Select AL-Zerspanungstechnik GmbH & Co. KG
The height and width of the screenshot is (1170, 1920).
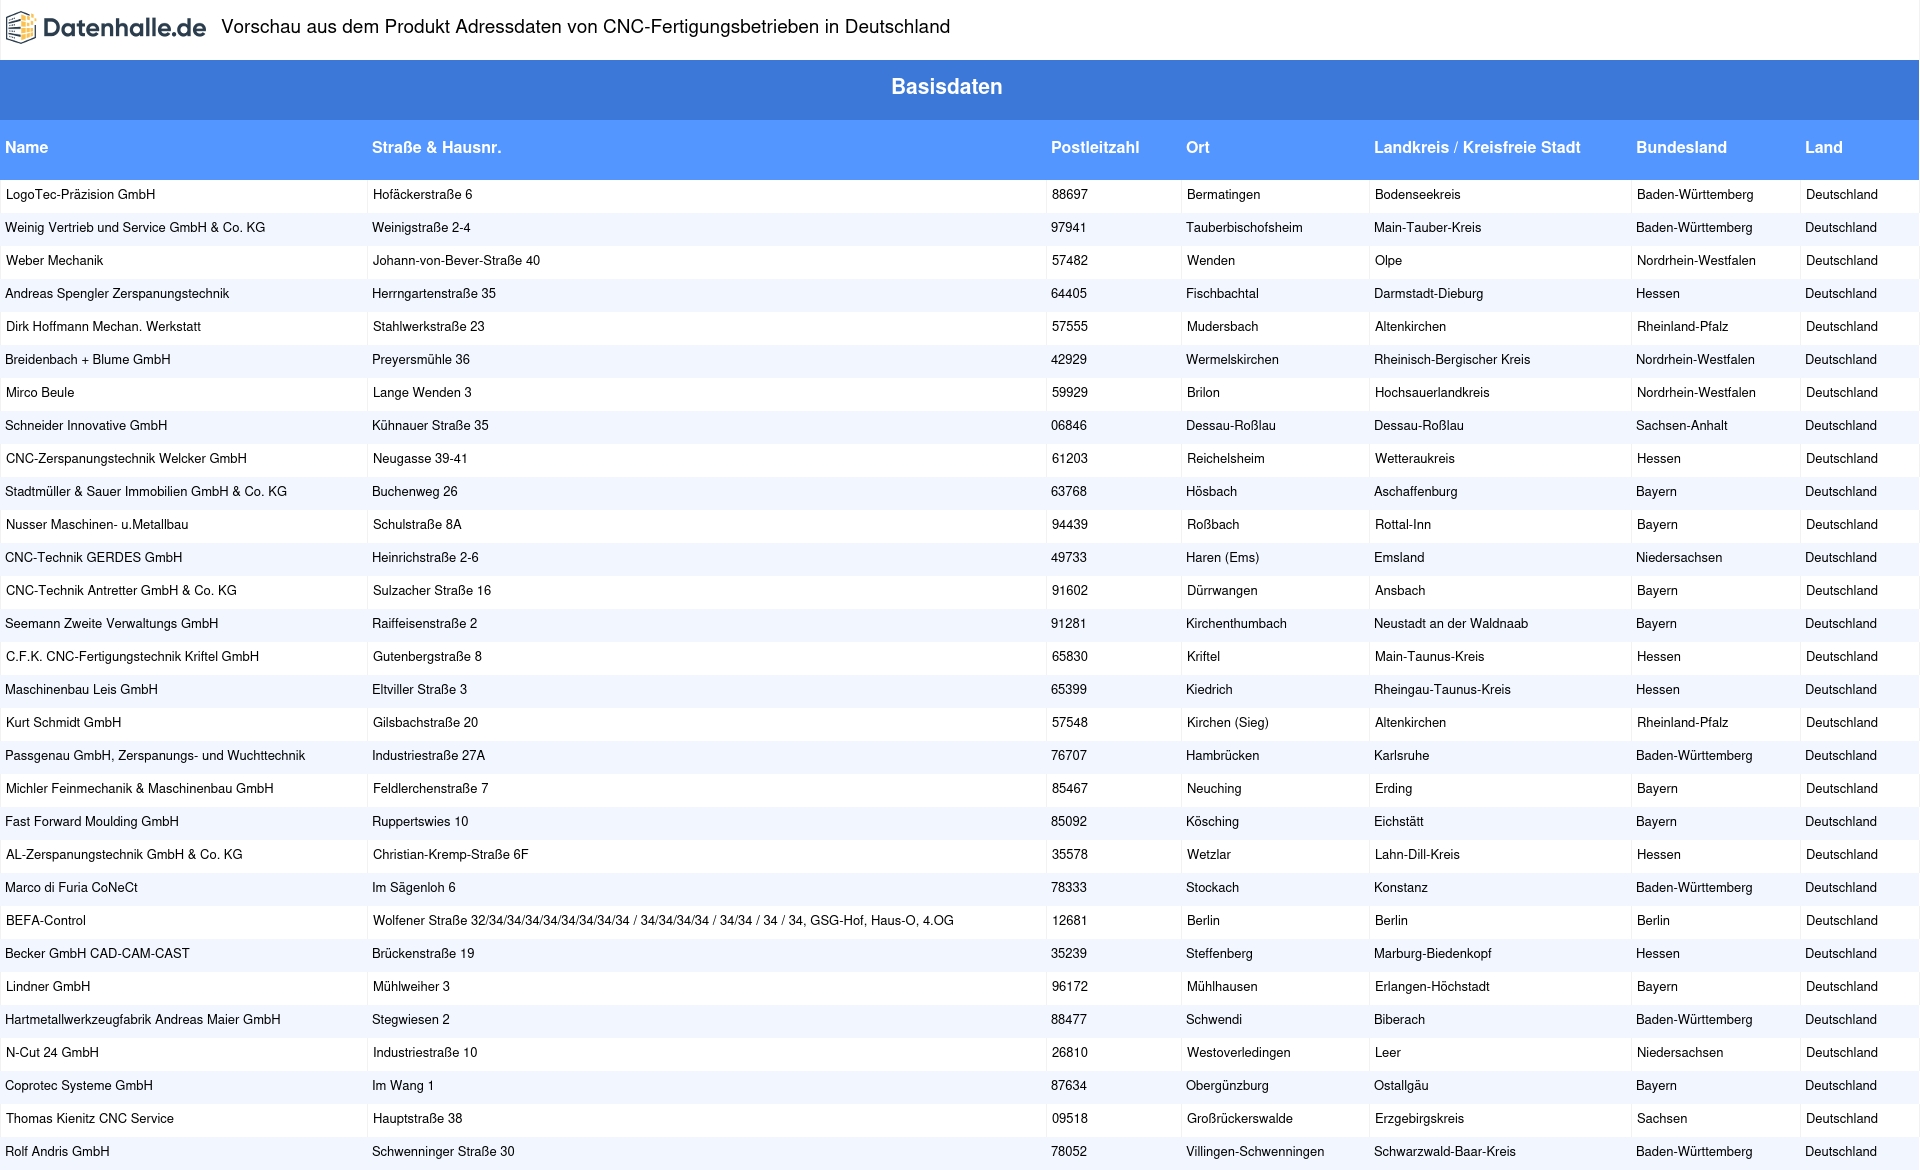(x=124, y=854)
